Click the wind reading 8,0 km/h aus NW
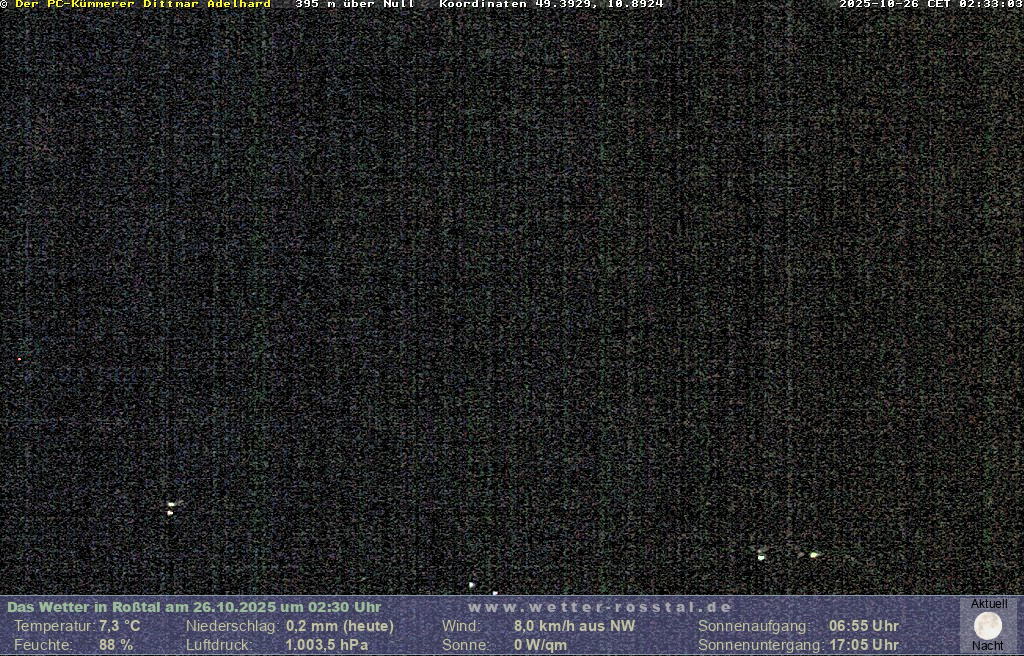This screenshot has width=1024, height=656. pos(574,626)
